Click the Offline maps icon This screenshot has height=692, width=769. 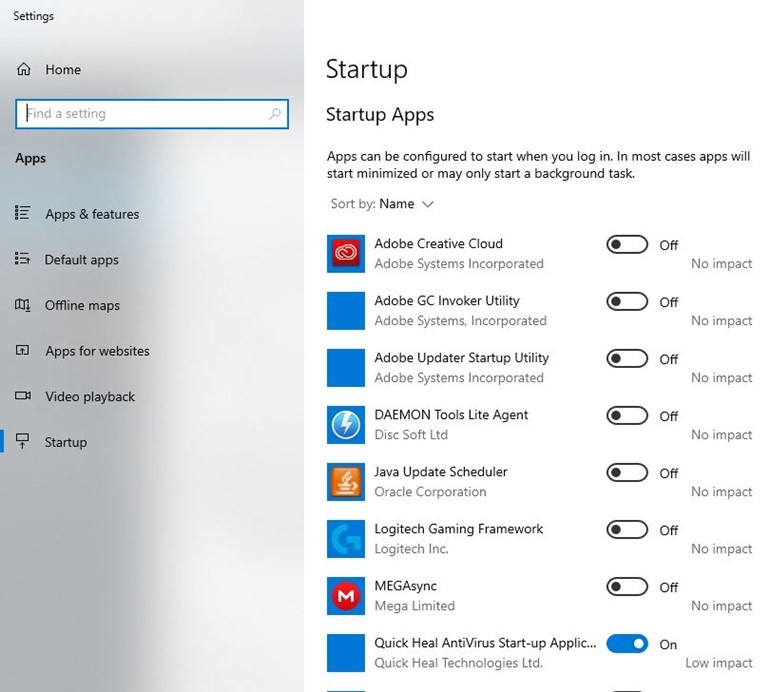[23, 305]
